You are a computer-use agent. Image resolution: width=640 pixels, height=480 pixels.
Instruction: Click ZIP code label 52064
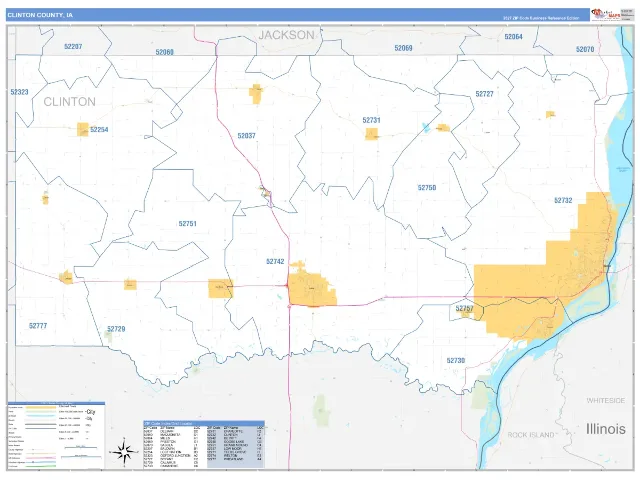[513, 37]
